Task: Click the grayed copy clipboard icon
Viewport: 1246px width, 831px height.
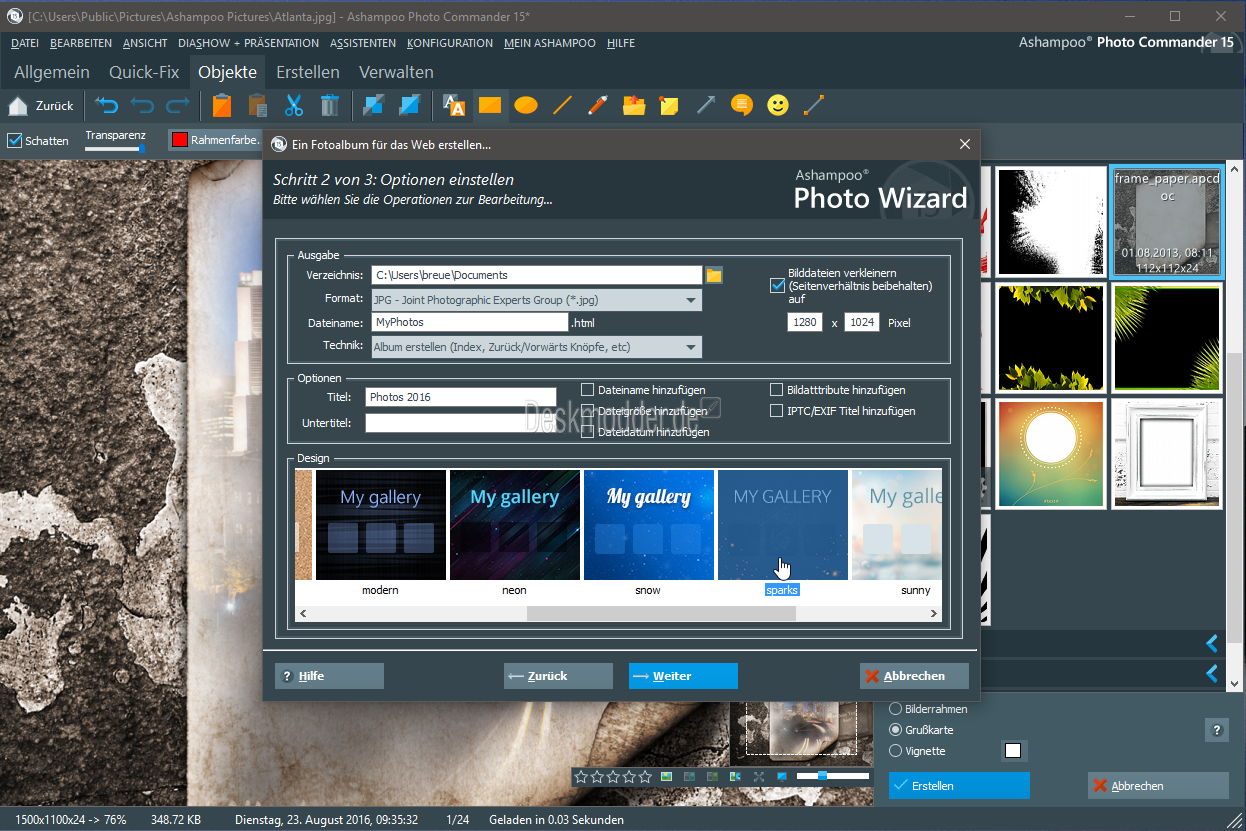Action: [x=258, y=105]
